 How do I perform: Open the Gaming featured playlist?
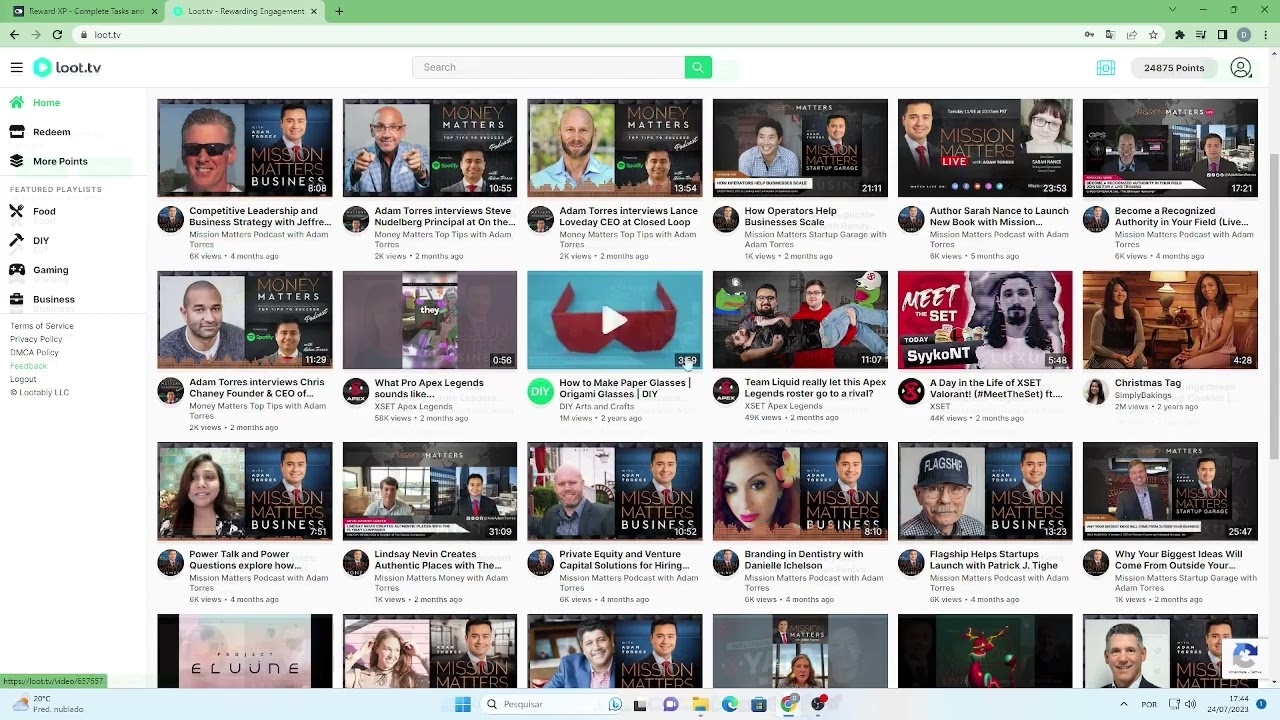[50, 270]
